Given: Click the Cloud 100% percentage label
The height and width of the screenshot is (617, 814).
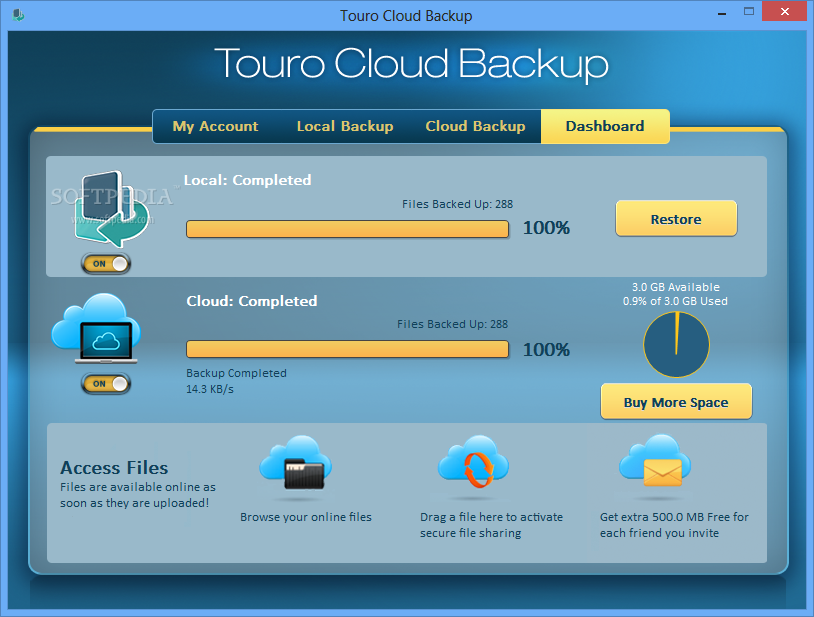Looking at the screenshot, I should 546,350.
